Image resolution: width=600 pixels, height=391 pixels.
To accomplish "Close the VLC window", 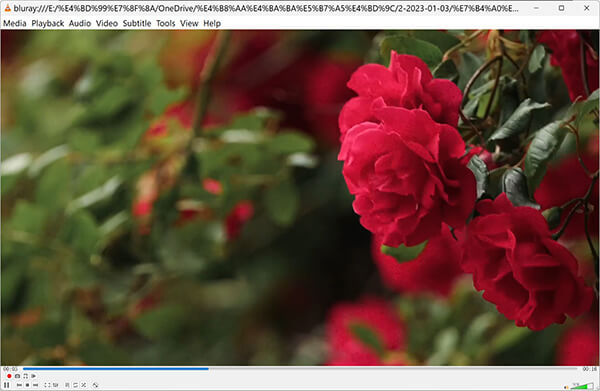I will click(586, 8).
